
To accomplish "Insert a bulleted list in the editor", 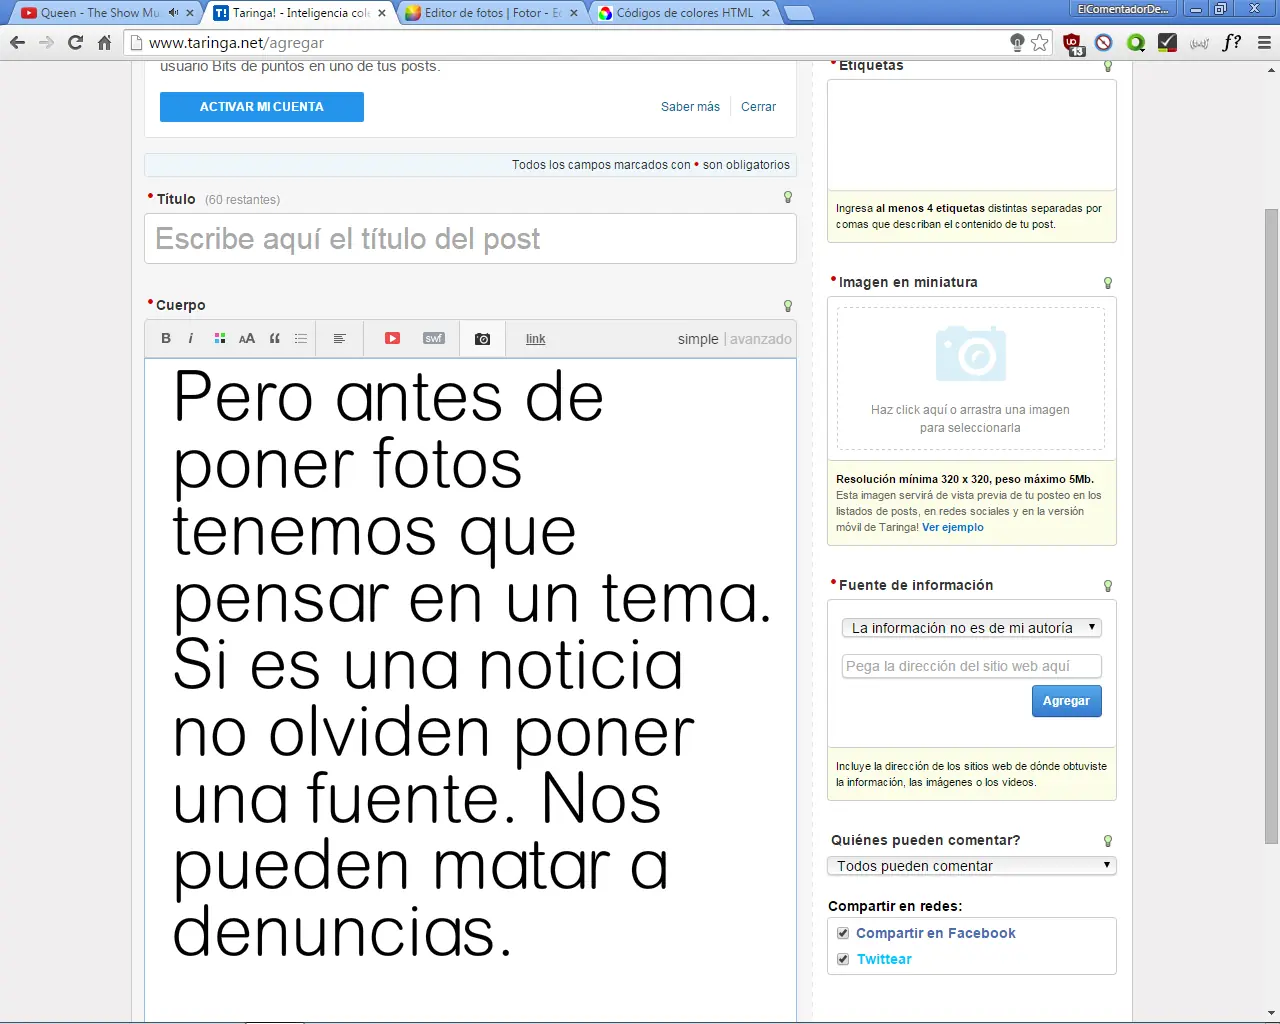I will point(301,339).
